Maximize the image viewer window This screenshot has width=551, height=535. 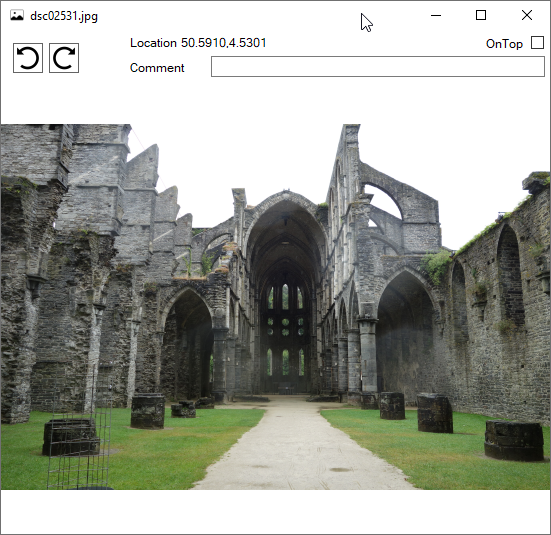click(x=481, y=15)
